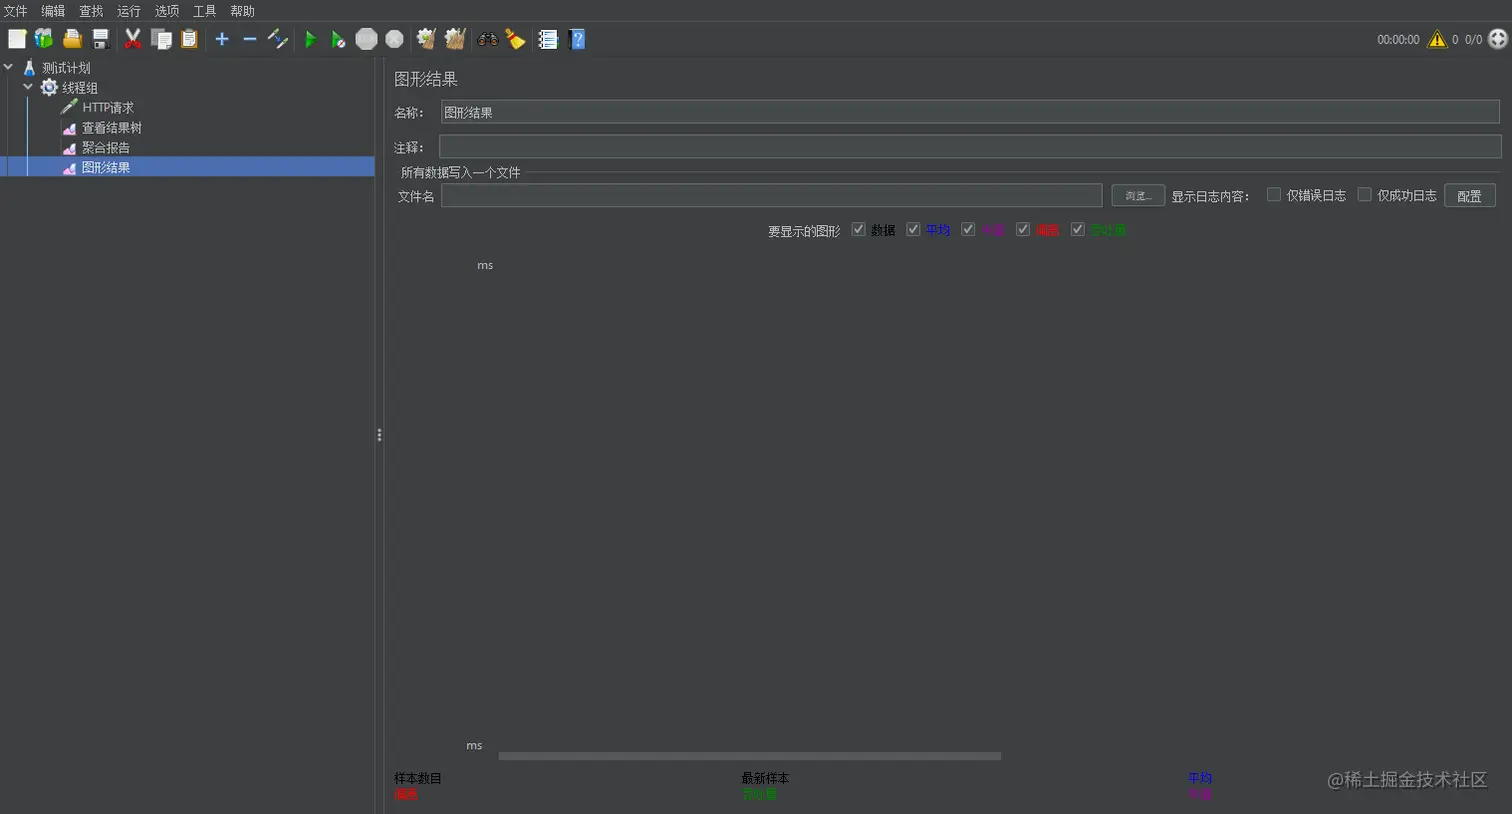This screenshot has height=814, width=1512.
Task: Focus the 文件名 input field
Action: point(772,196)
